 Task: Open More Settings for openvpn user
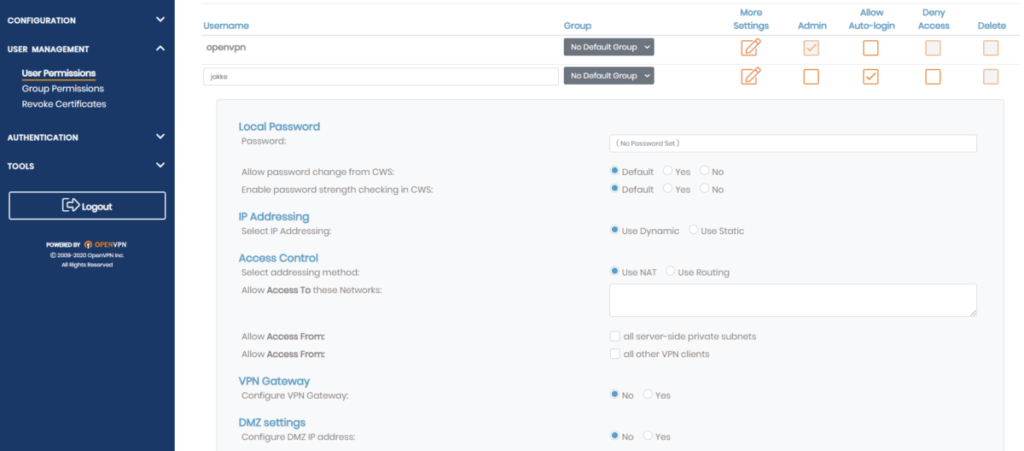click(751, 47)
